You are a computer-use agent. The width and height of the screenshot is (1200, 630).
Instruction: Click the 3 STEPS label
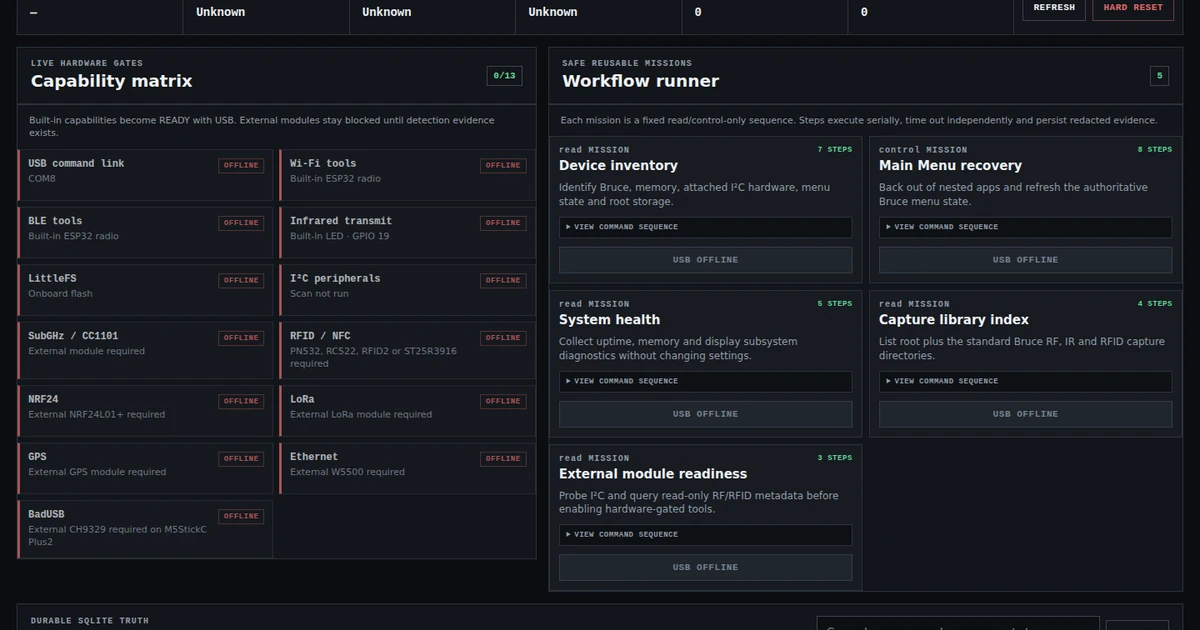click(834, 458)
